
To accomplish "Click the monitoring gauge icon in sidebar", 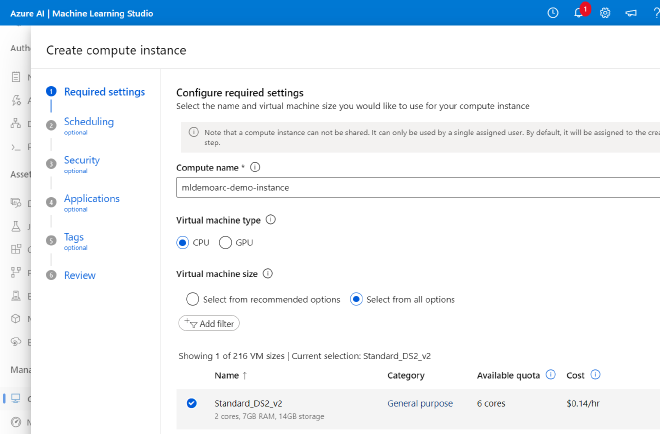I will tap(16, 422).
